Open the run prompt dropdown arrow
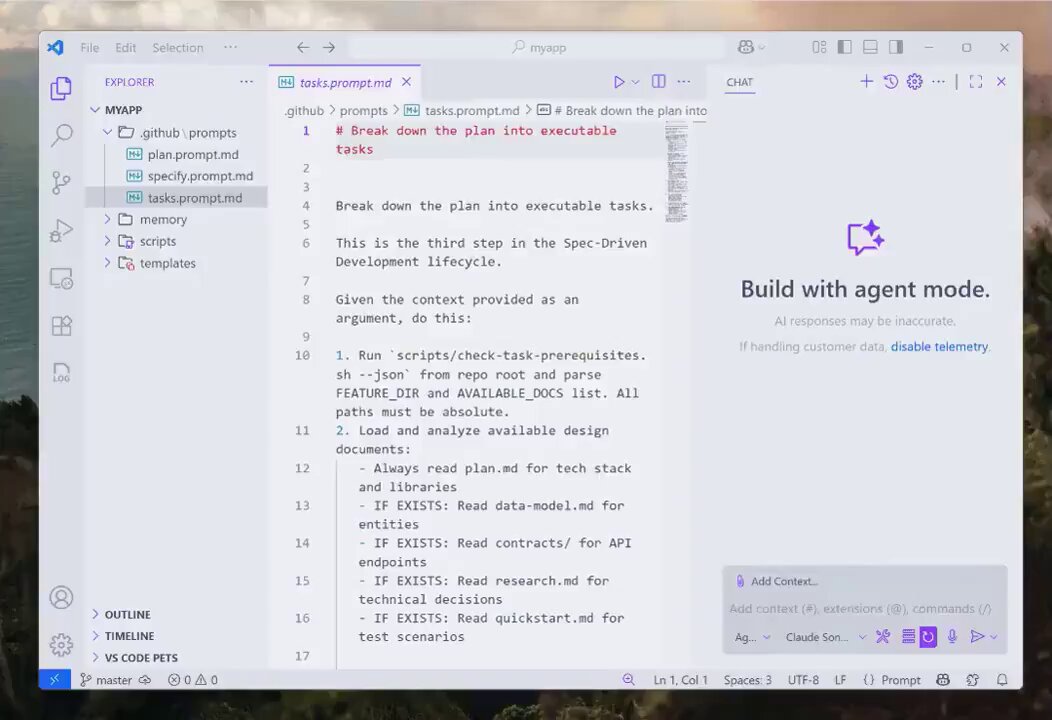This screenshot has height=720, width=1052. click(635, 82)
